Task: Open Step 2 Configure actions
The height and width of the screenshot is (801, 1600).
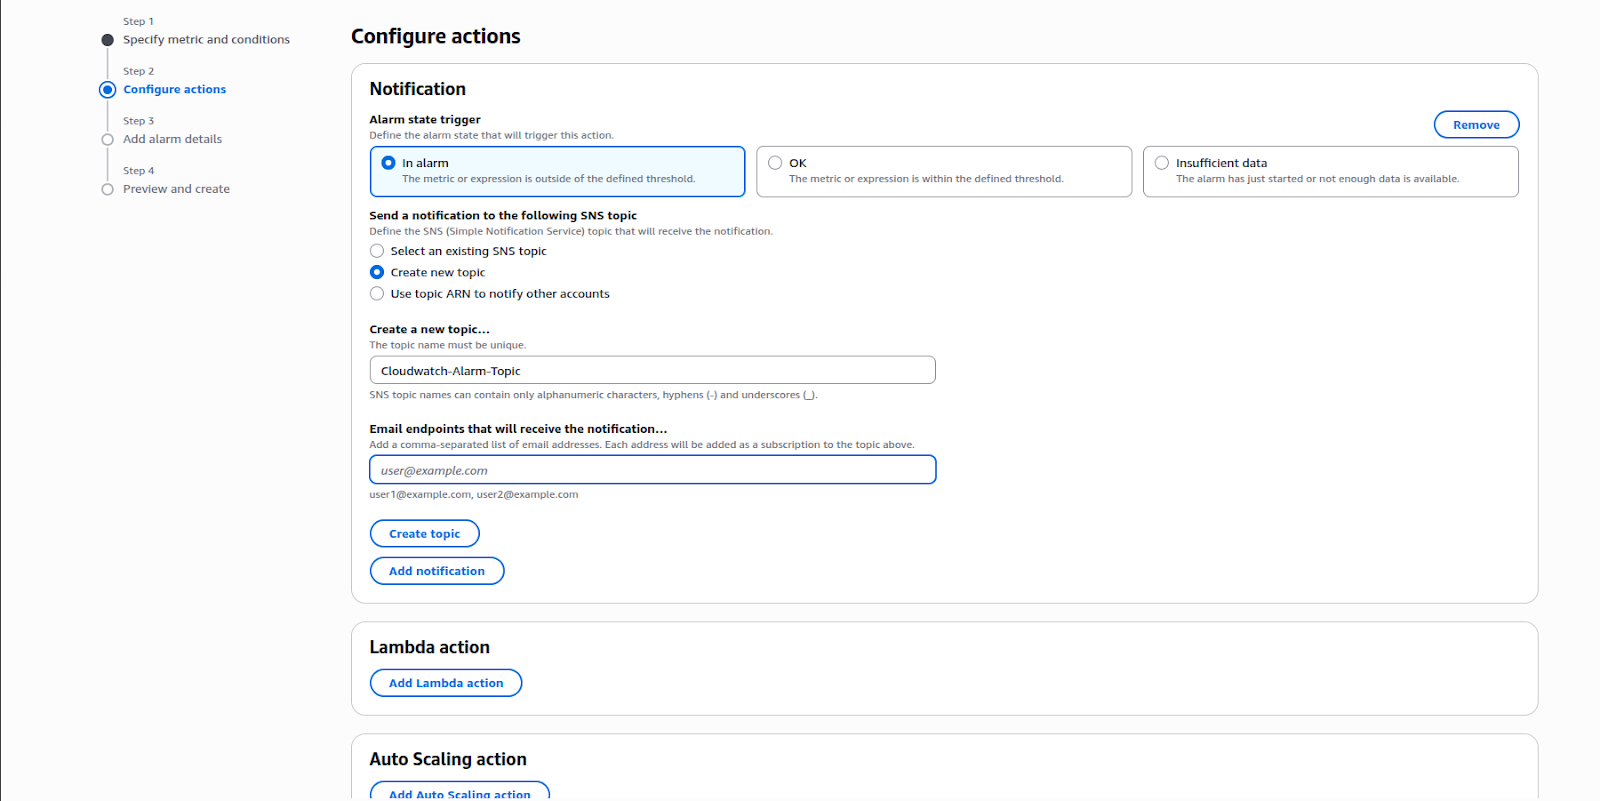Action: [174, 90]
